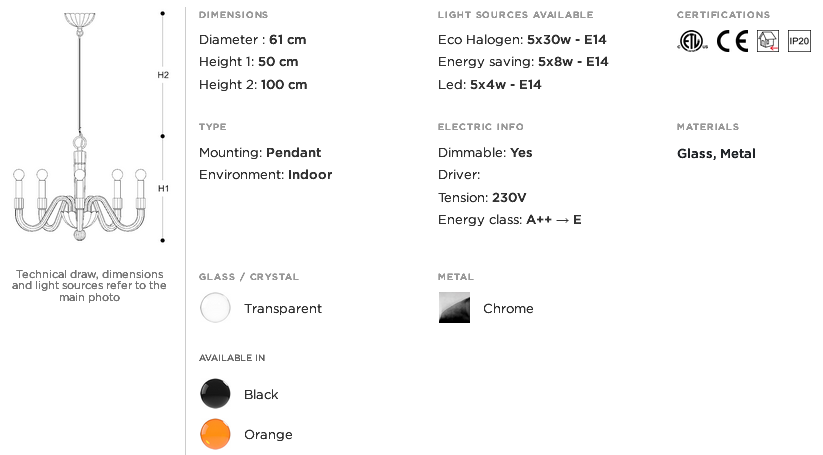Click the Dimensions section heading
This screenshot has width=823, height=455.
234,15
